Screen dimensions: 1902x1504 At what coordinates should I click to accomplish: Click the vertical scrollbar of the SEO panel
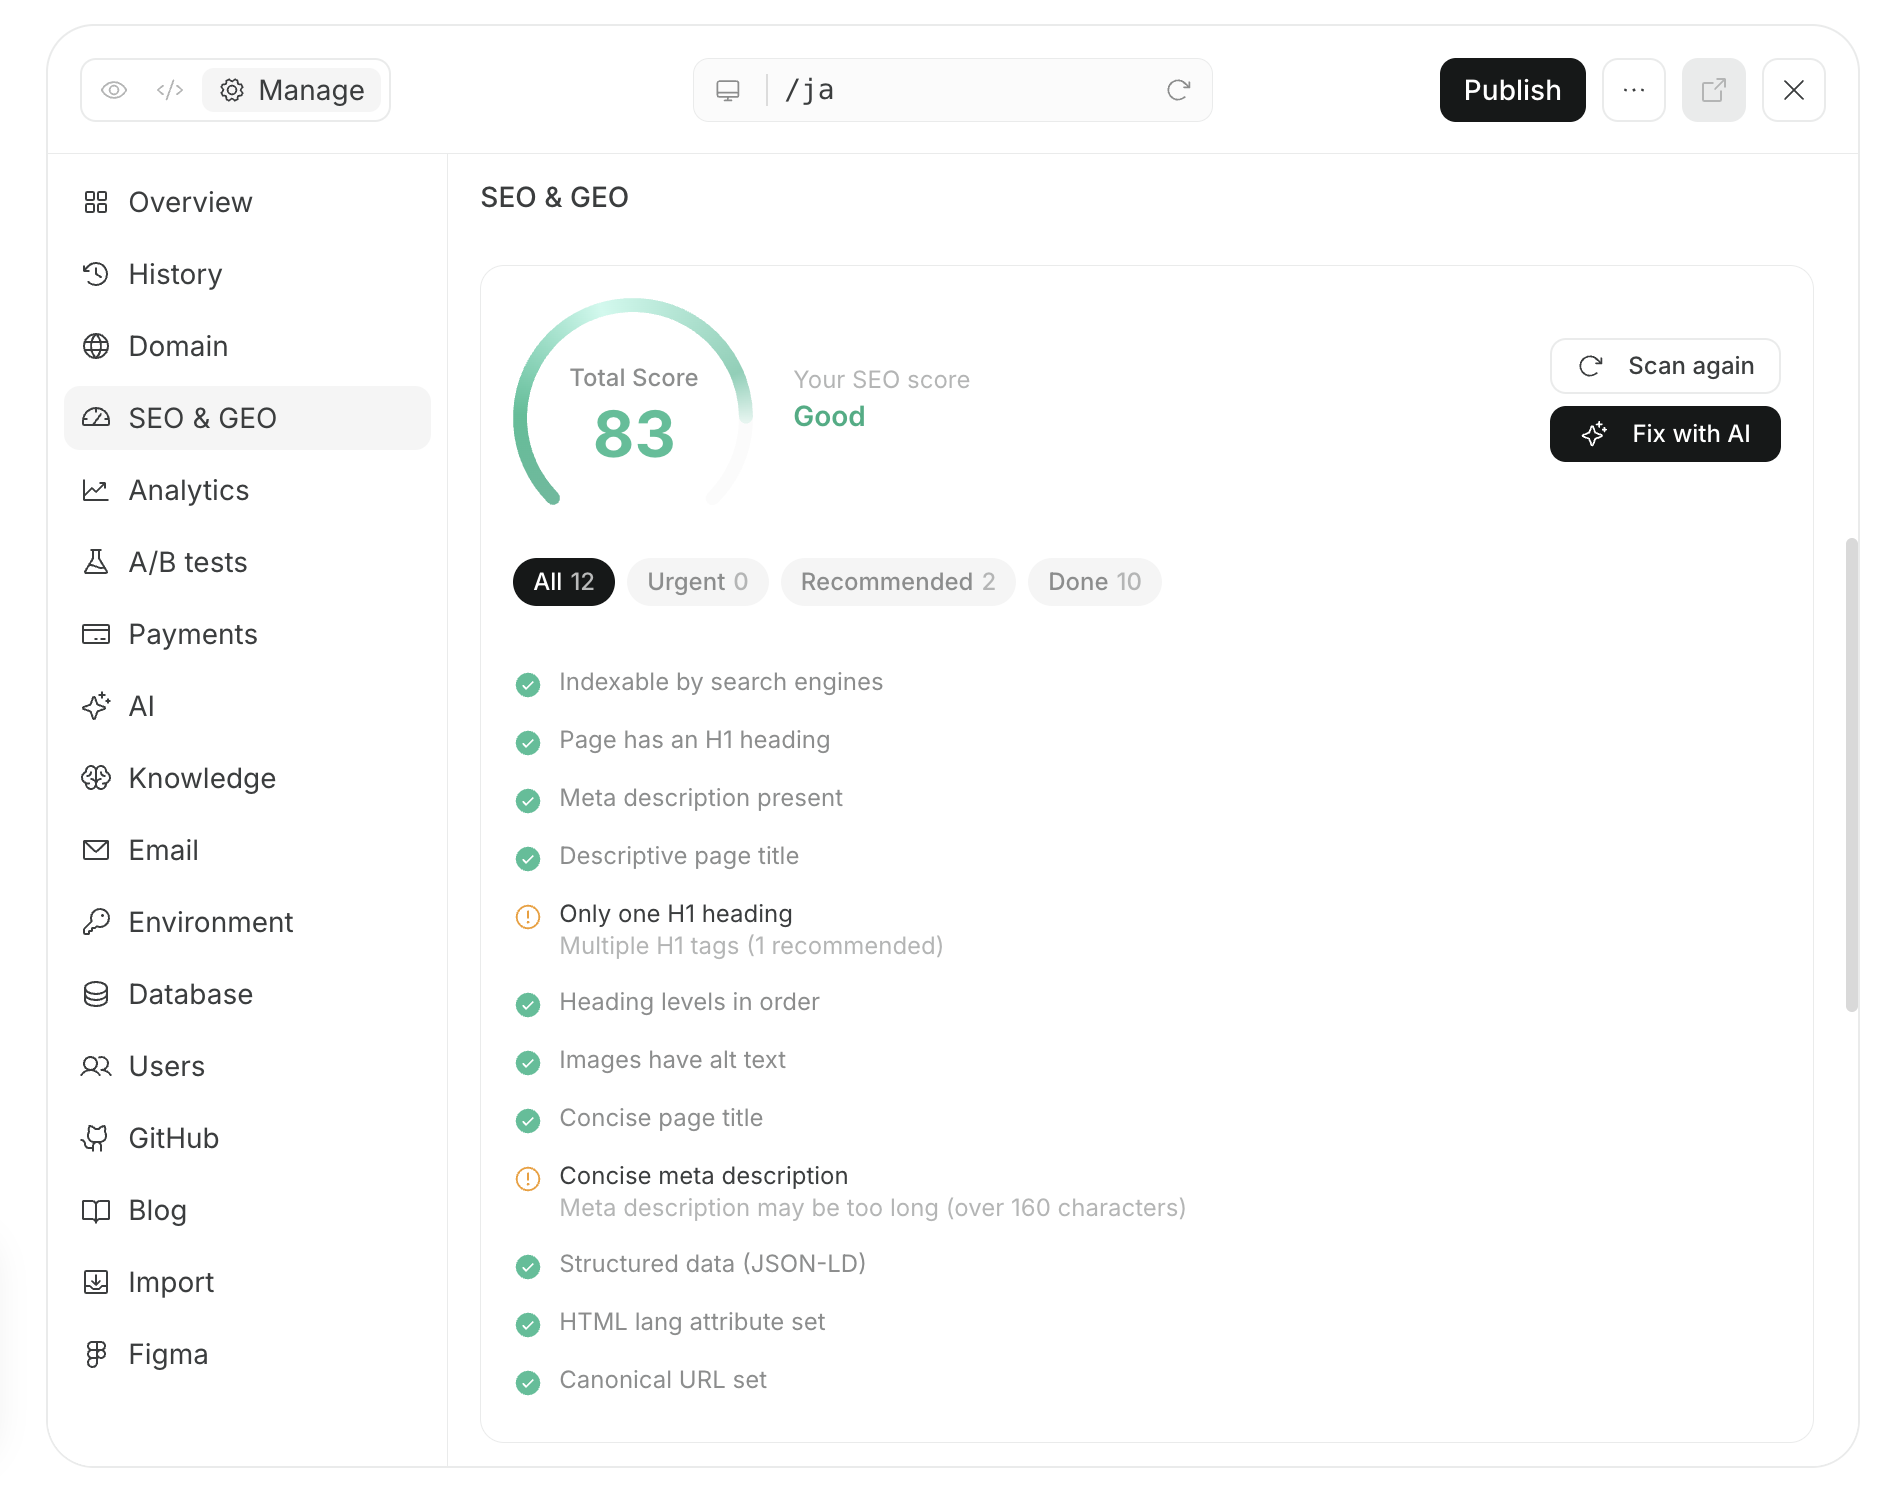click(1852, 775)
